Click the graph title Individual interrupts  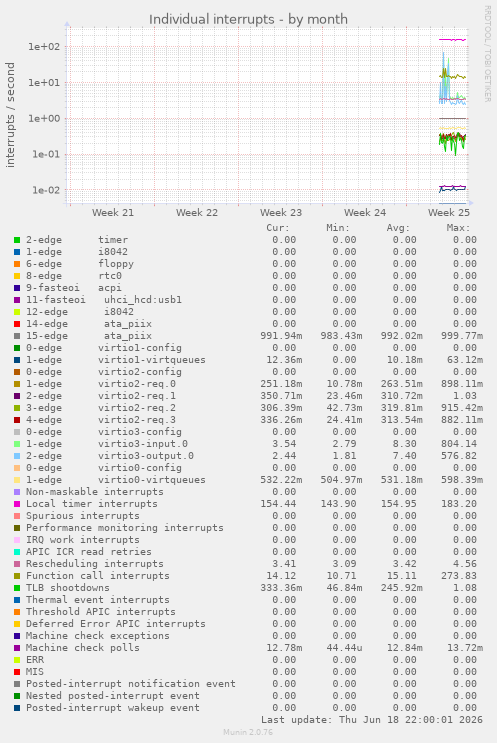(248, 19)
